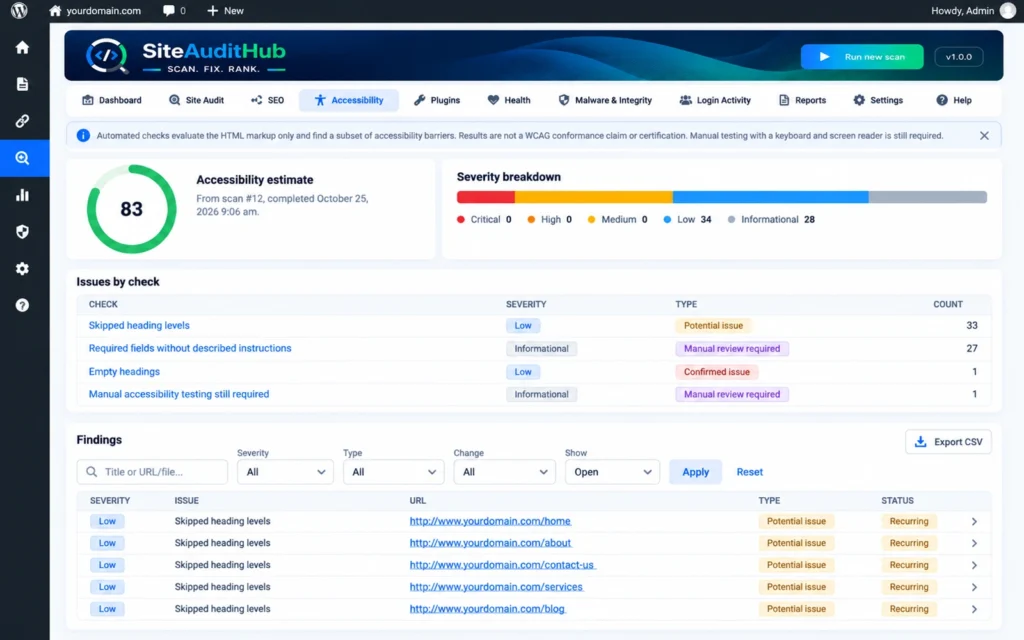Open the bar chart icon in the sidebar
The width and height of the screenshot is (1024, 640).
coord(22,195)
